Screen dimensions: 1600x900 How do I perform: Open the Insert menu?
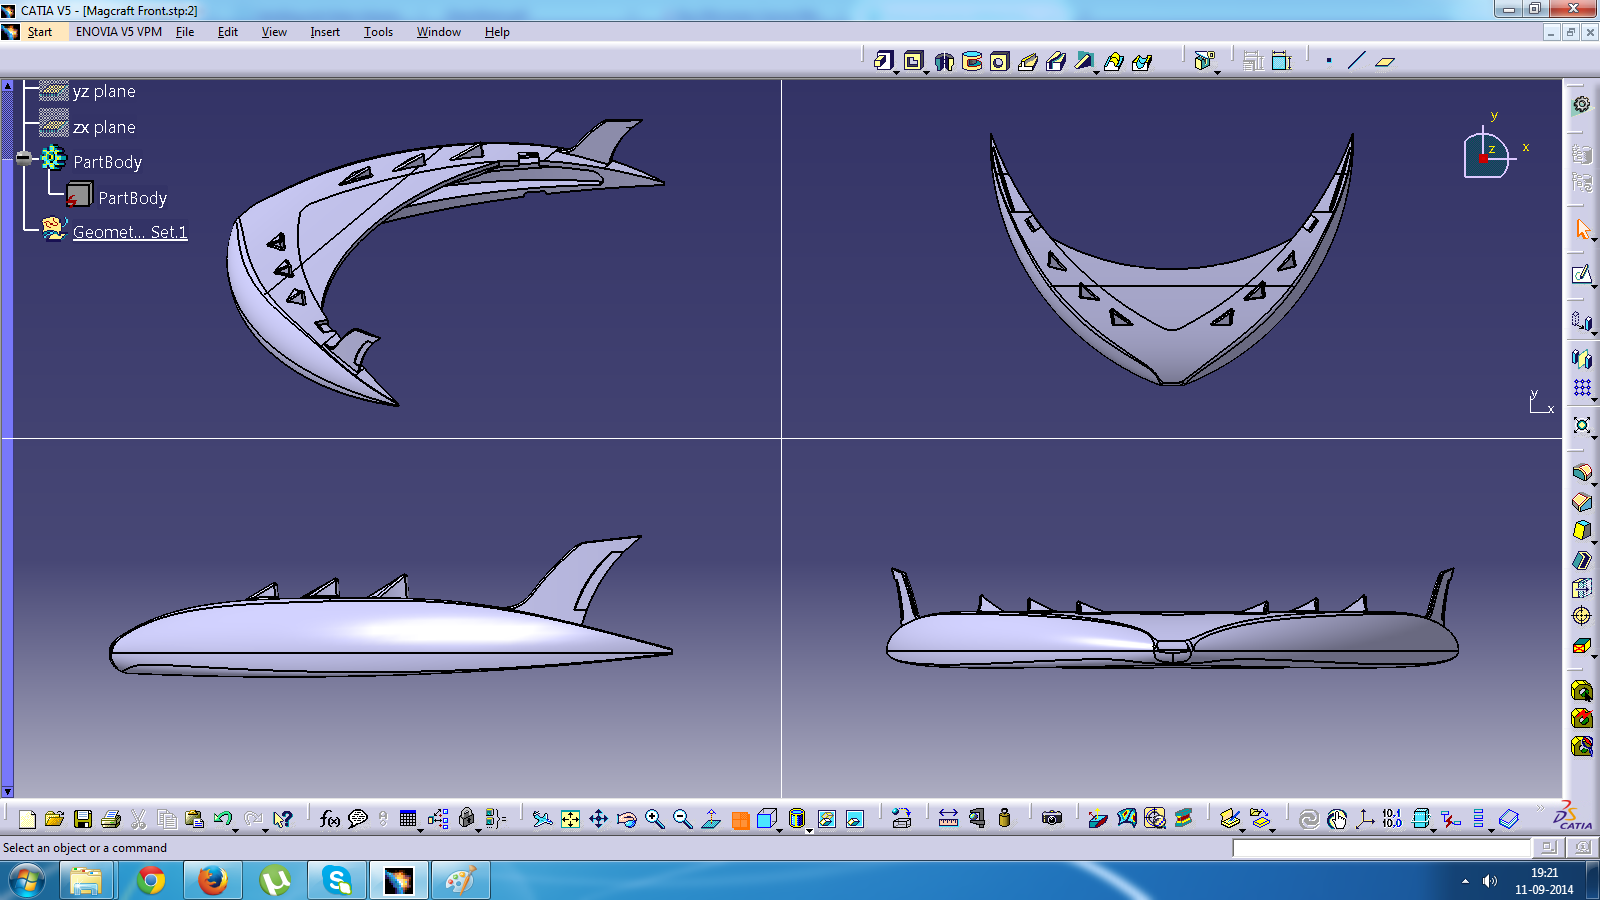325,32
